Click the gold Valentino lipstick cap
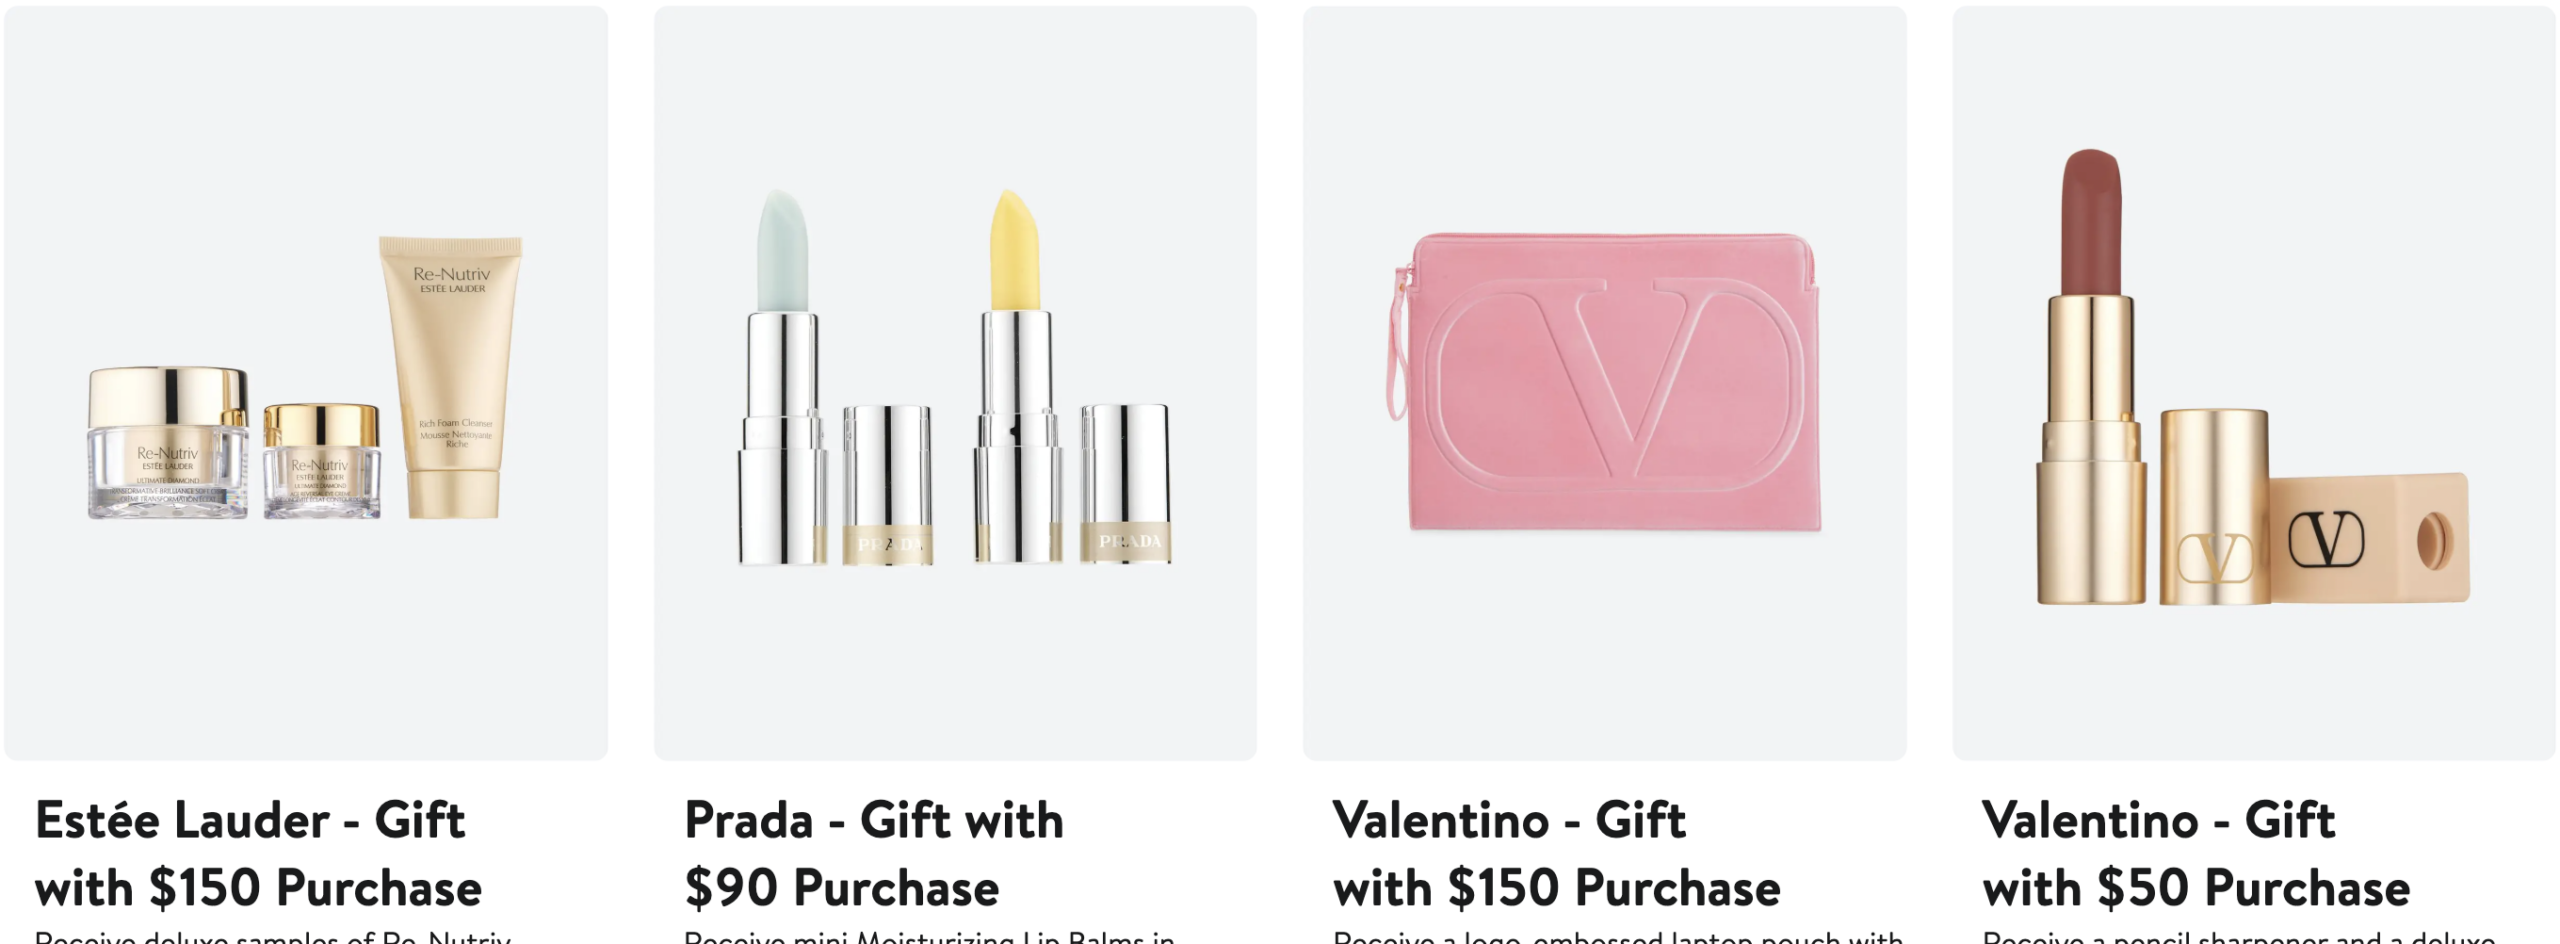The image size is (2560, 944). (x=2214, y=506)
